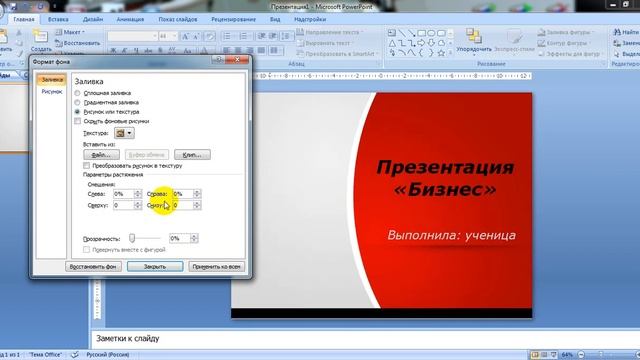The height and width of the screenshot is (360, 640).
Task: Open the Home (Главная) ribbon tab
Action: (24, 19)
